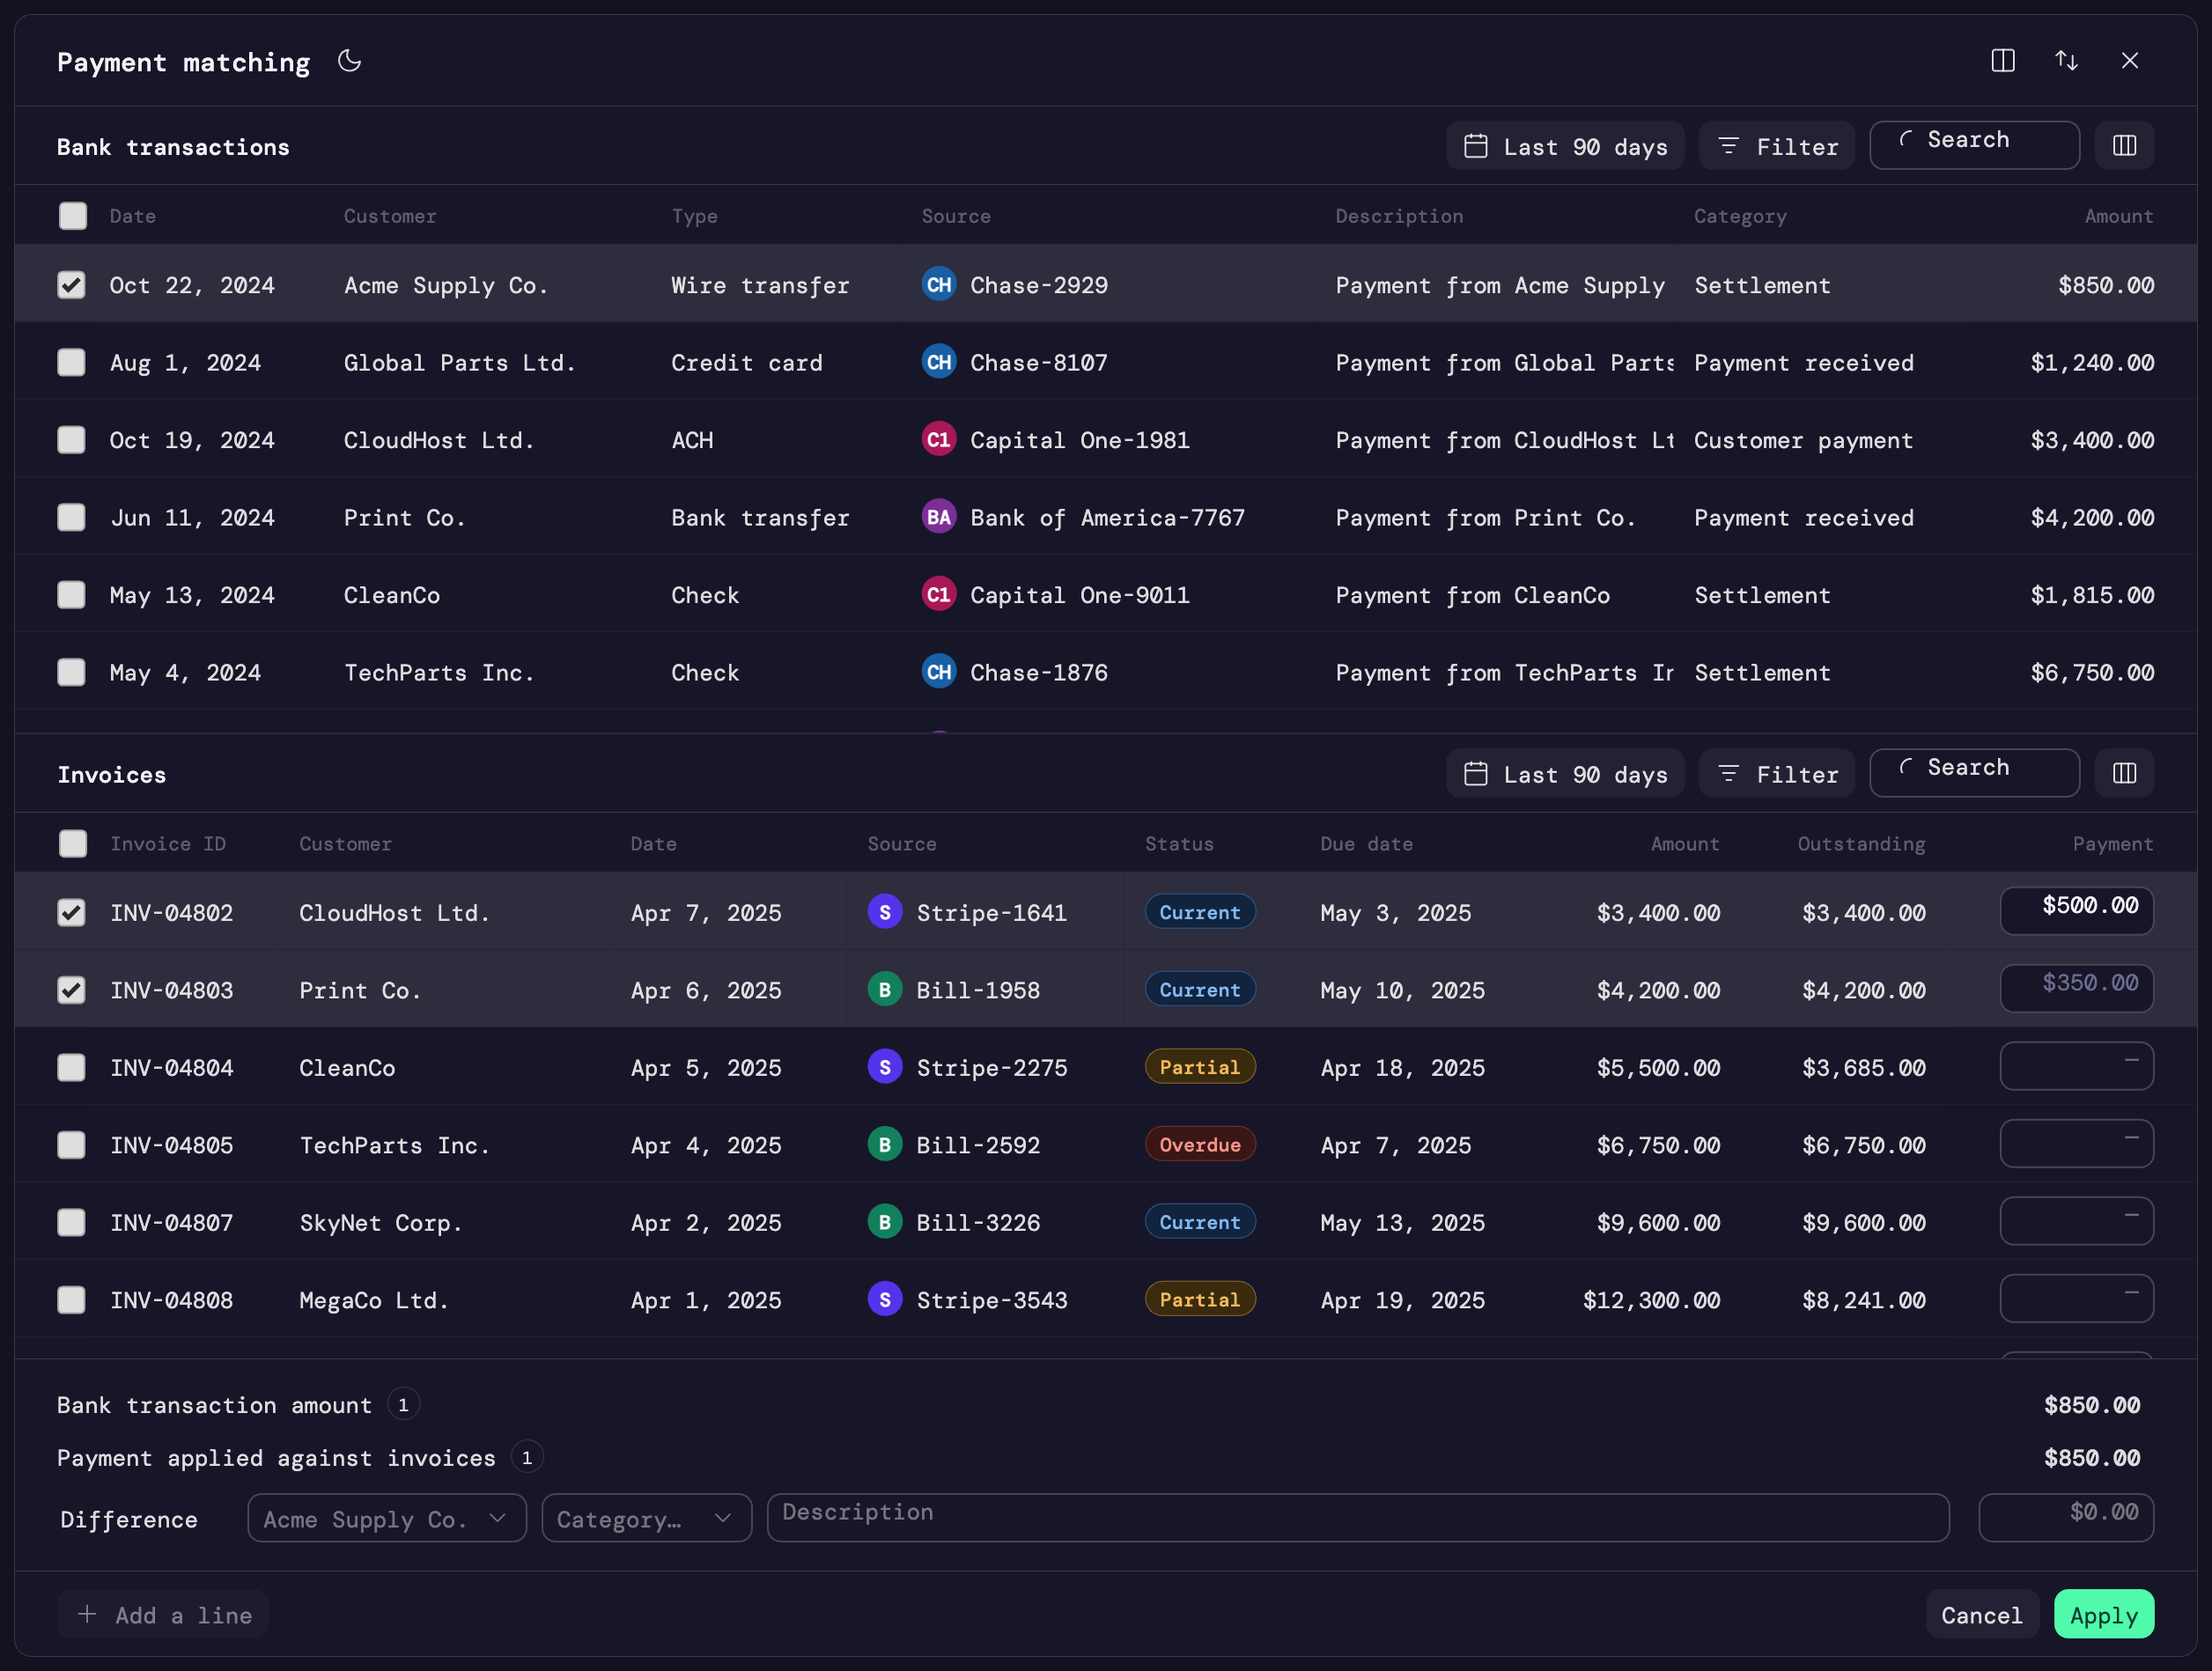Open column settings icon in Bank transactions
Viewport: 2212px width, 1671px height.
(x=2124, y=146)
